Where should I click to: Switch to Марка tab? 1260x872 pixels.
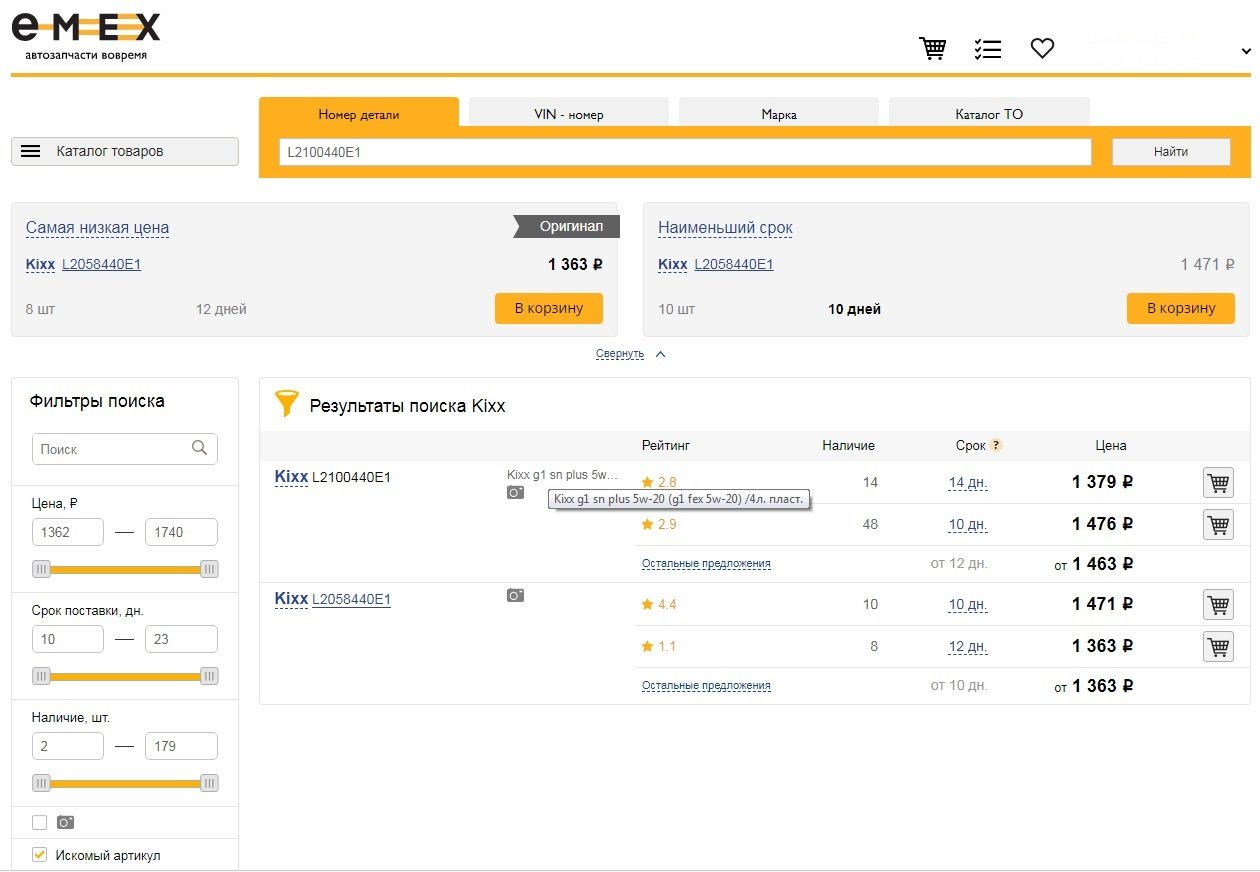[x=779, y=114]
